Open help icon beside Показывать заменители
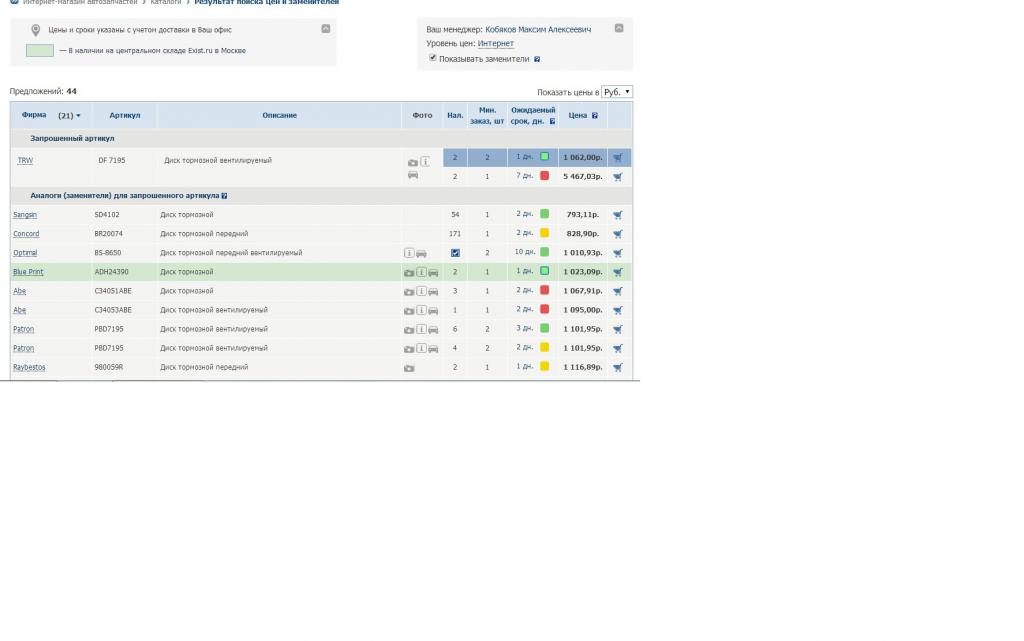The height and width of the screenshot is (641, 1024). pyautogui.click(x=537, y=59)
